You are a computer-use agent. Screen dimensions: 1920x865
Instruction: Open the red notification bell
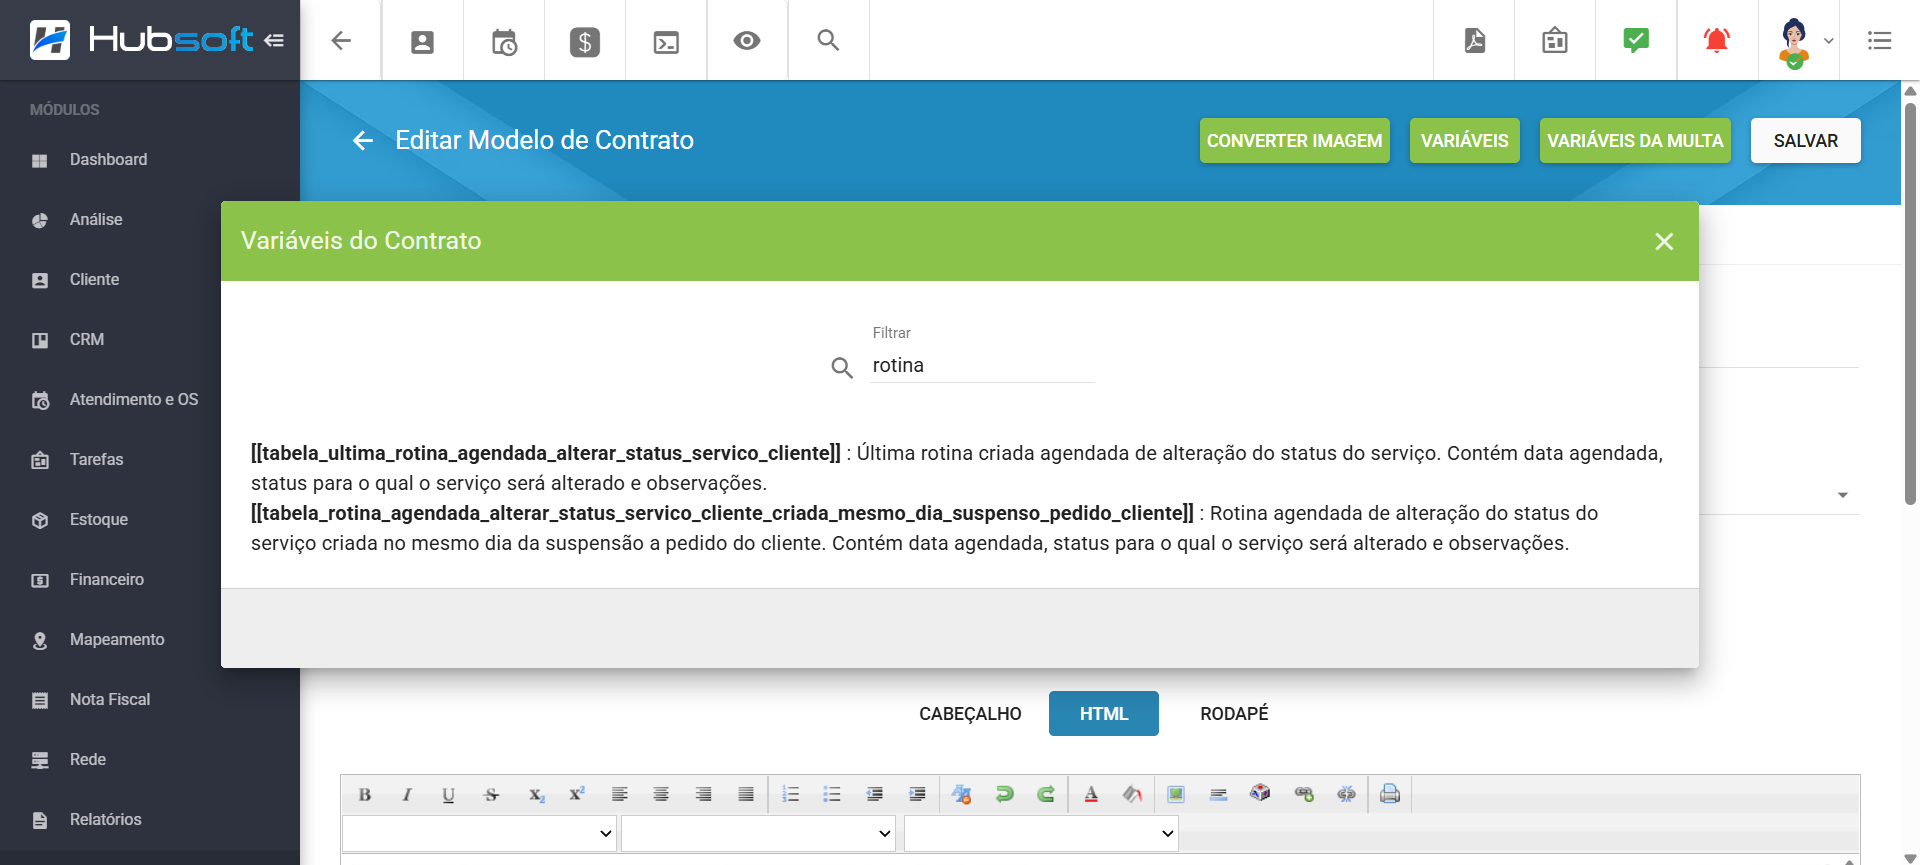pos(1717,40)
